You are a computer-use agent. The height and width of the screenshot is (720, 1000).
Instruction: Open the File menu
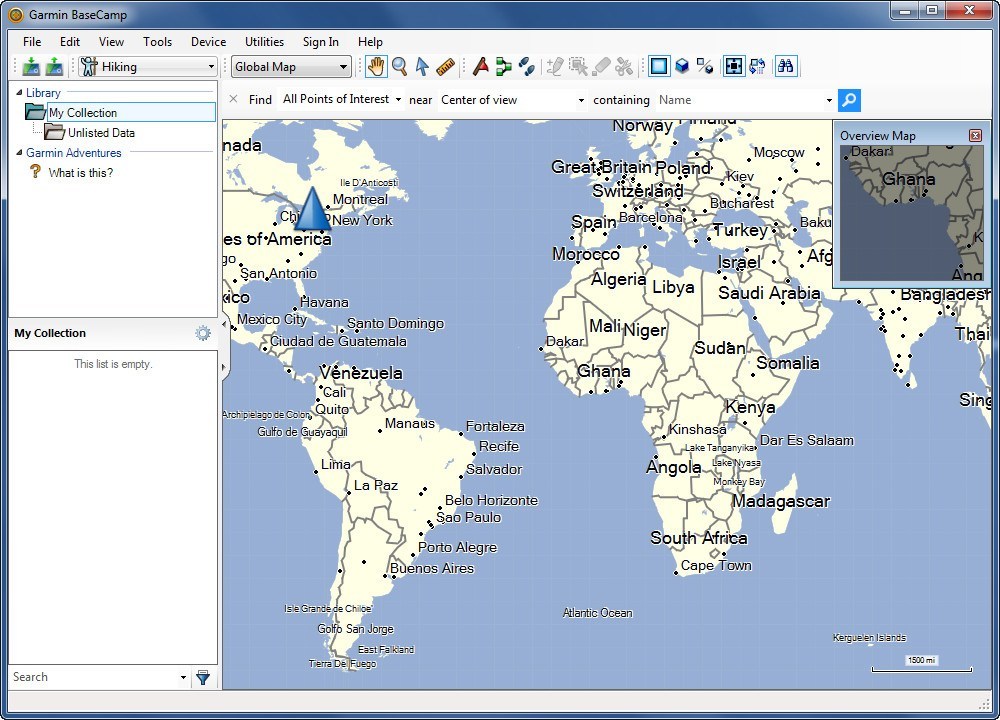pos(32,41)
